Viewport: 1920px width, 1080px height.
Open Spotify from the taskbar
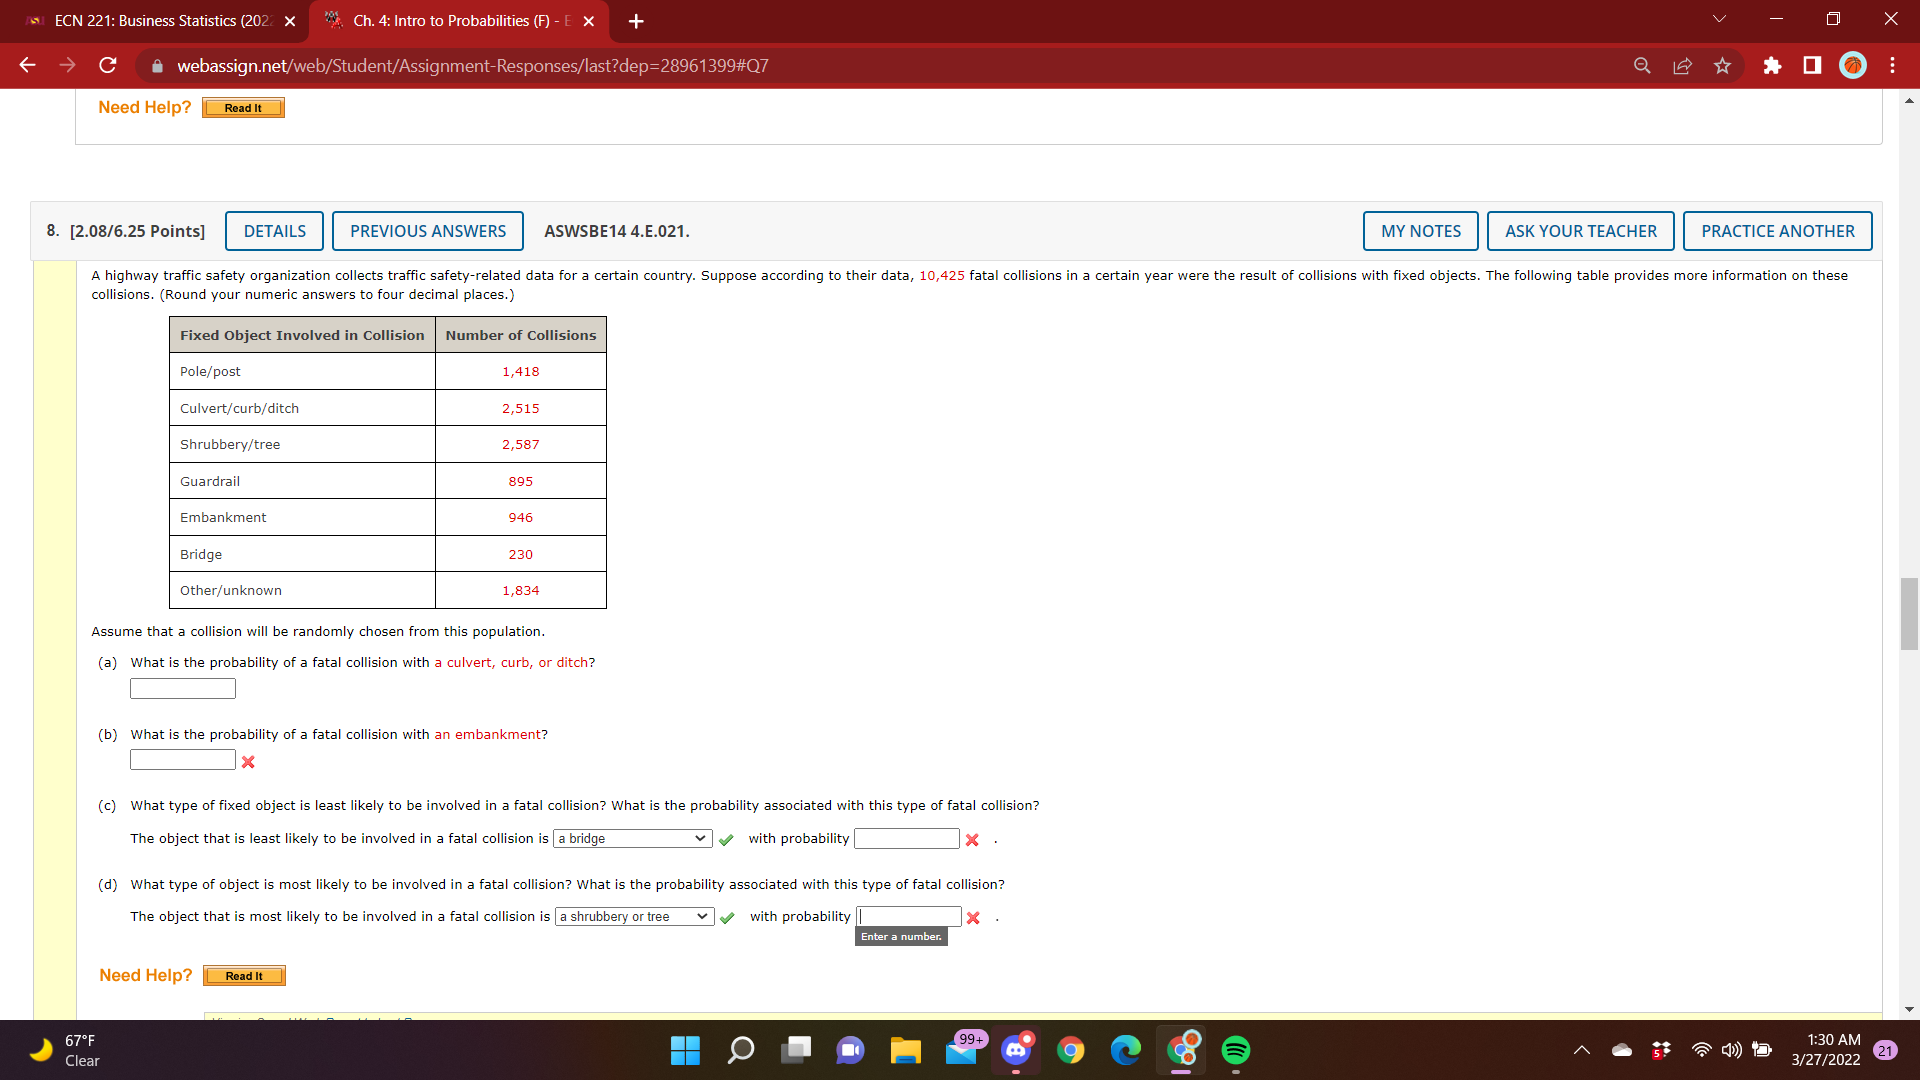tap(1236, 1050)
